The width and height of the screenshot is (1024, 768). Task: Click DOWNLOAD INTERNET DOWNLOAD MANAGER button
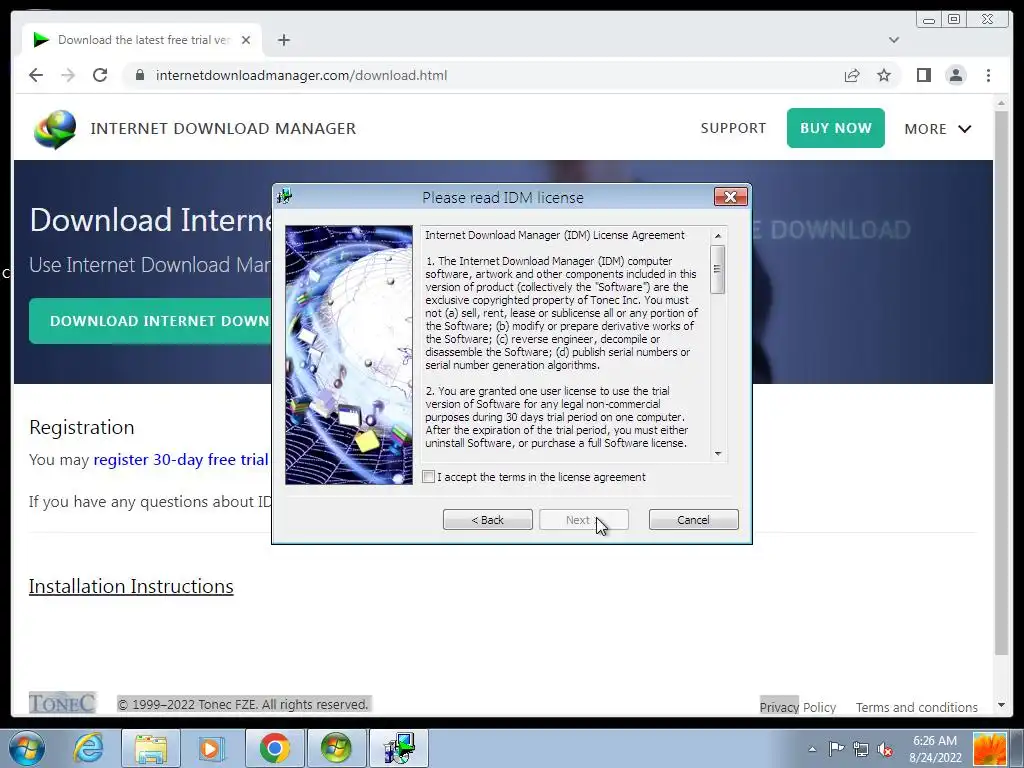pos(151,321)
